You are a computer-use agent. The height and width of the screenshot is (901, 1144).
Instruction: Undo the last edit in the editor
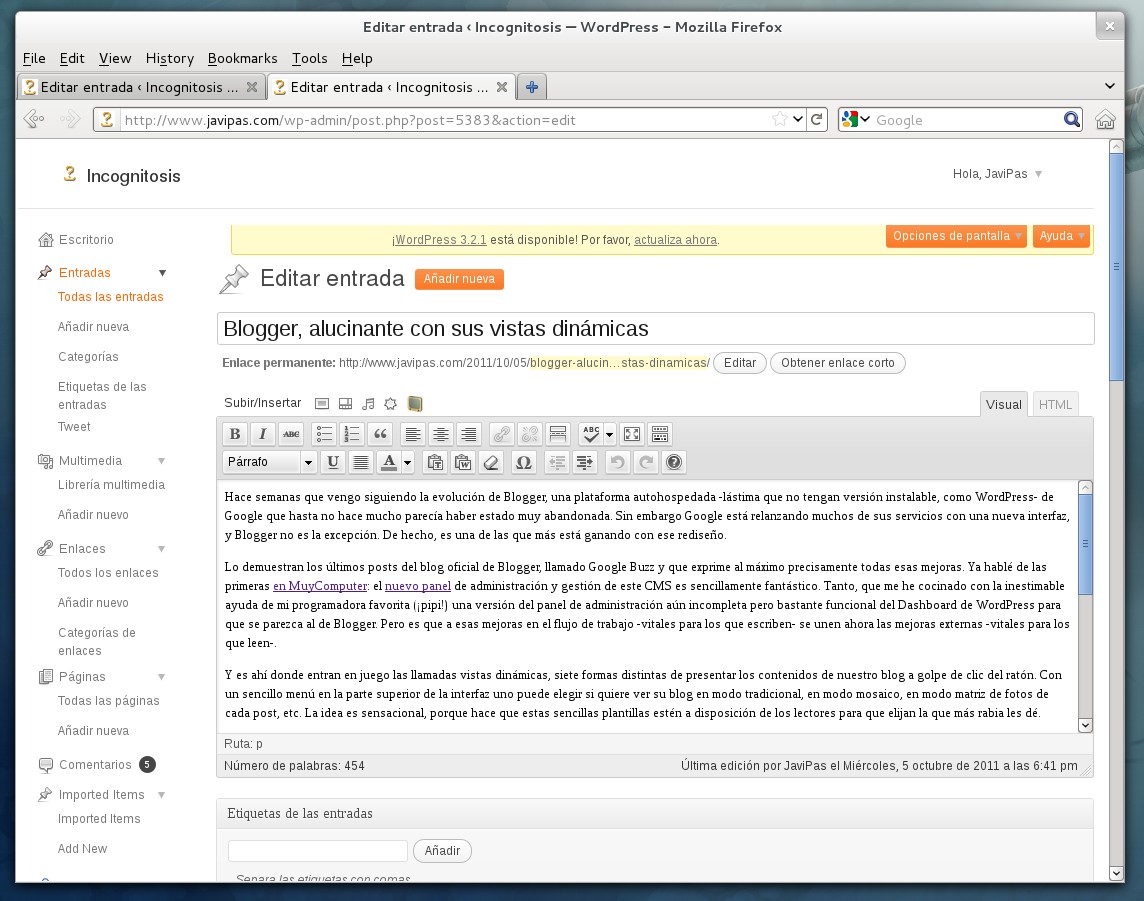tap(617, 462)
